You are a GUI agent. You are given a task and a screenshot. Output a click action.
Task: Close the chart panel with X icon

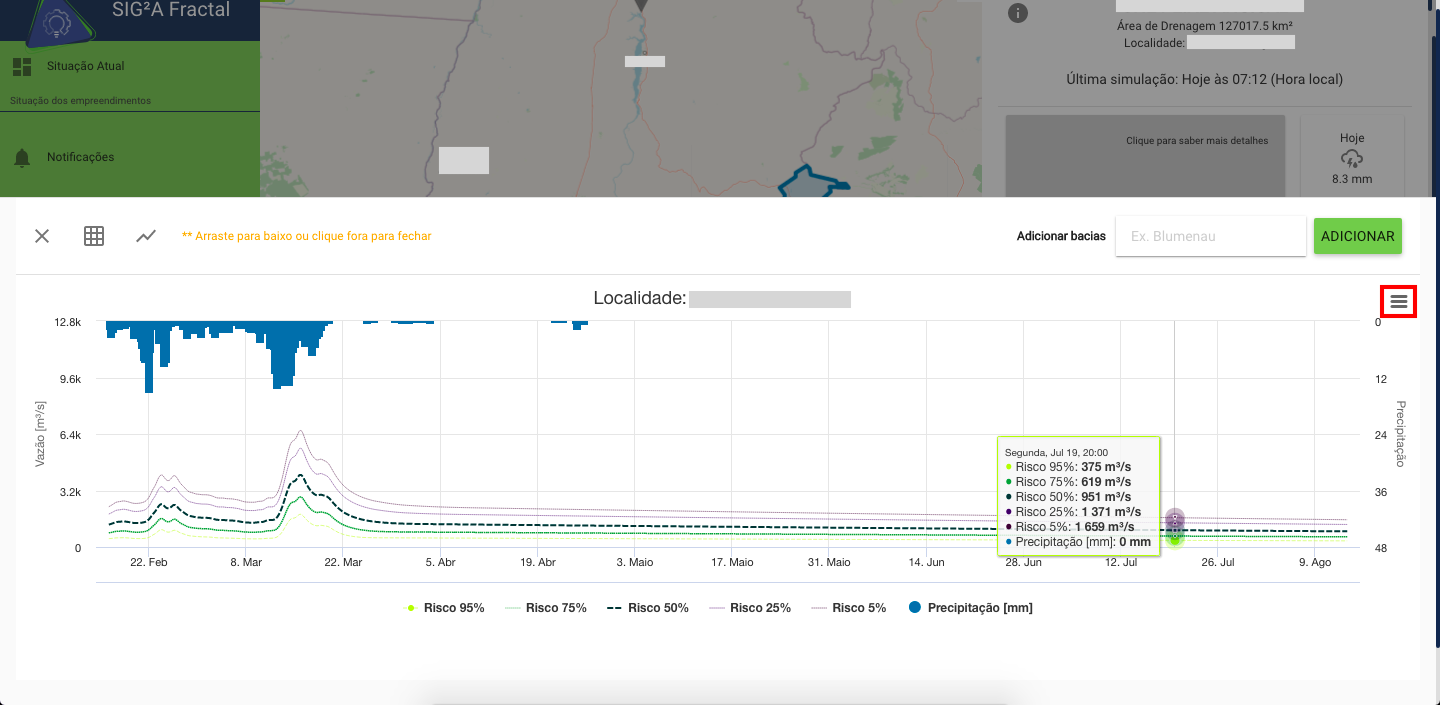point(42,236)
